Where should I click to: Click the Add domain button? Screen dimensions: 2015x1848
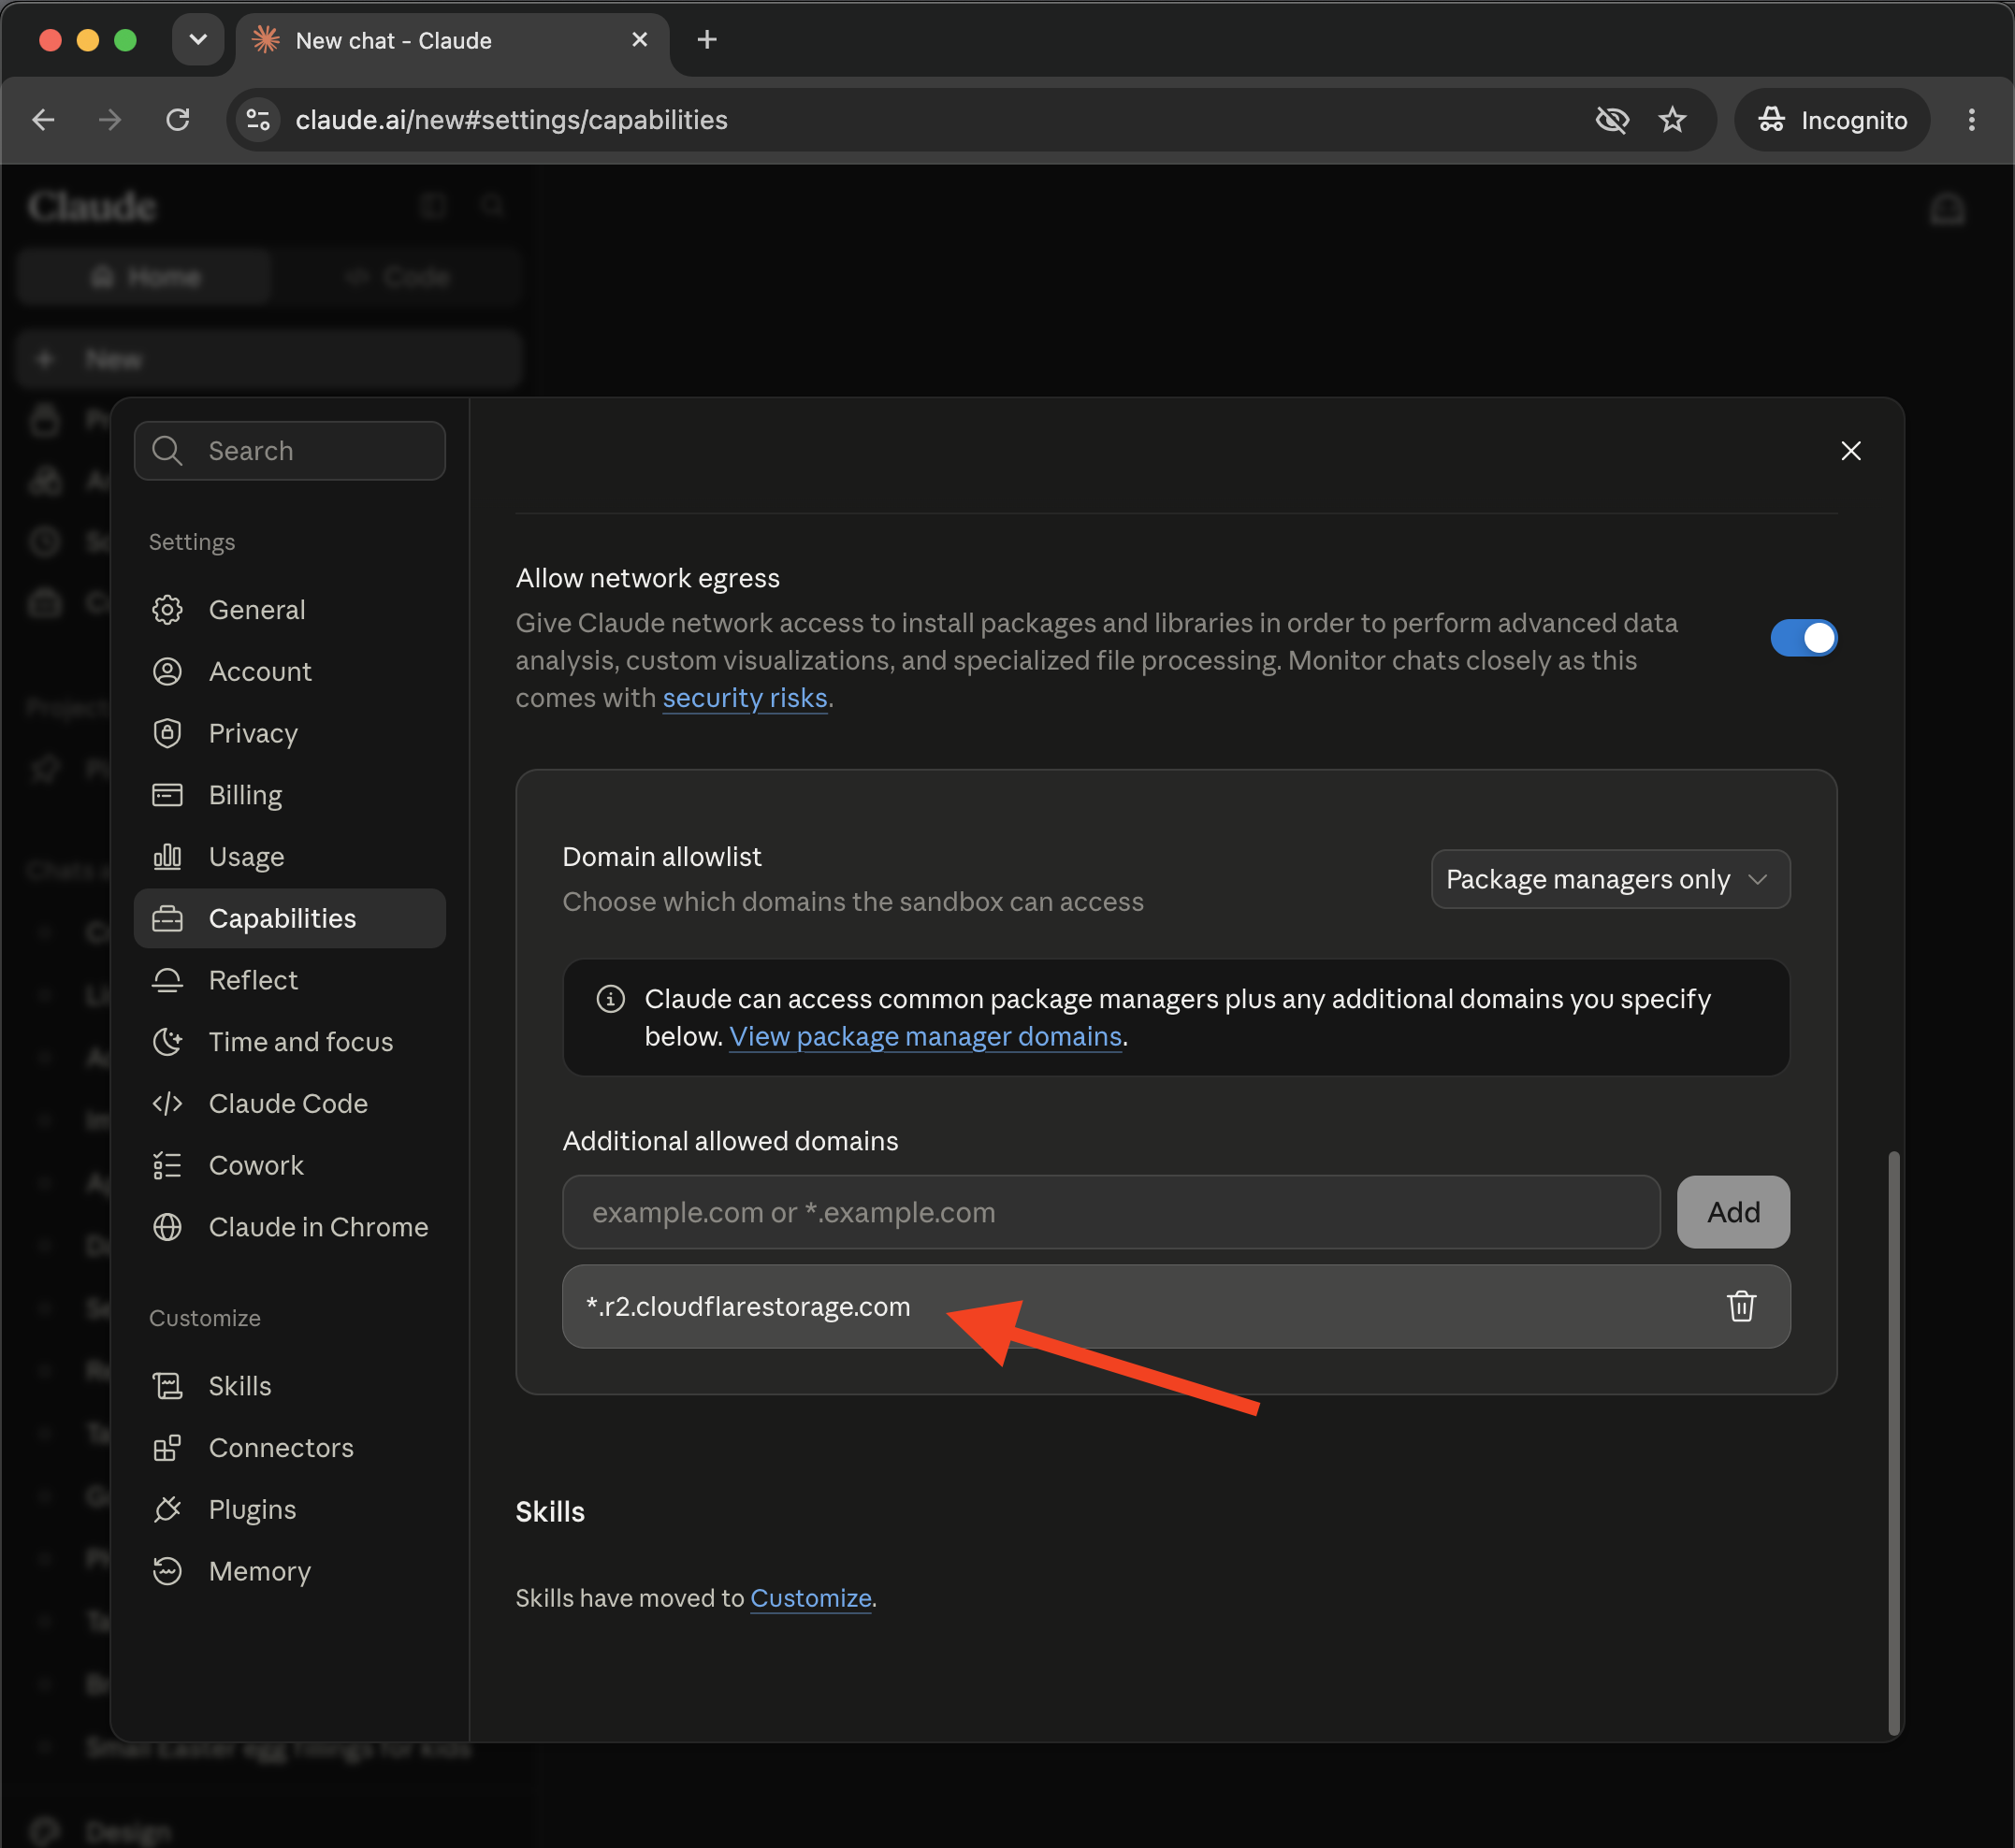coord(1733,1212)
